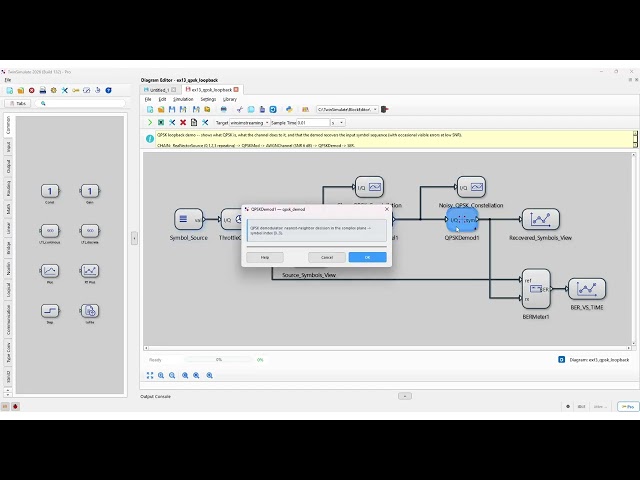The width and height of the screenshot is (640, 480).
Task: Click the print icon in the diagram toolbar
Action: (223, 109)
